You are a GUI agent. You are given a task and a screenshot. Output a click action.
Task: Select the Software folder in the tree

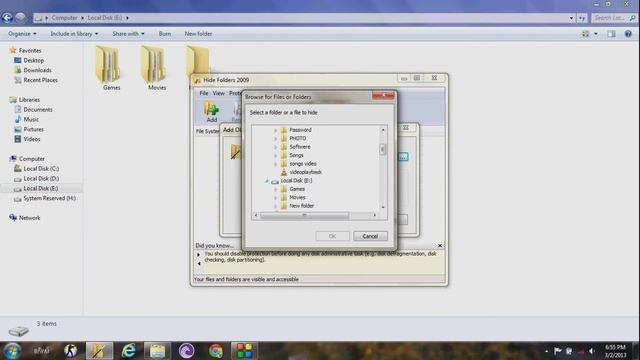(x=300, y=147)
